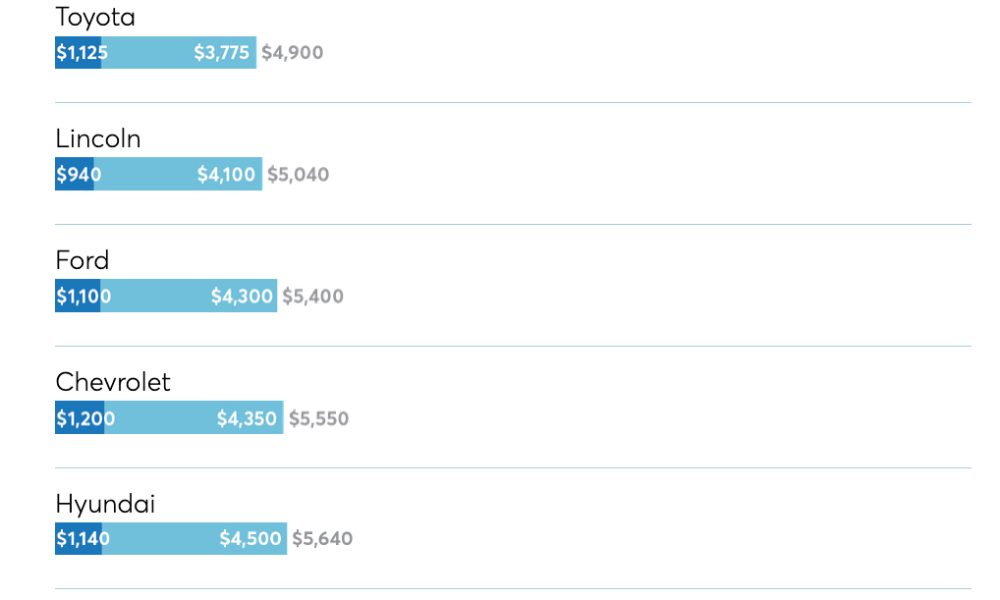Select Hyundai's light blue $4,500 bar segment
Screen dimensions: 1000x600
click(x=195, y=539)
